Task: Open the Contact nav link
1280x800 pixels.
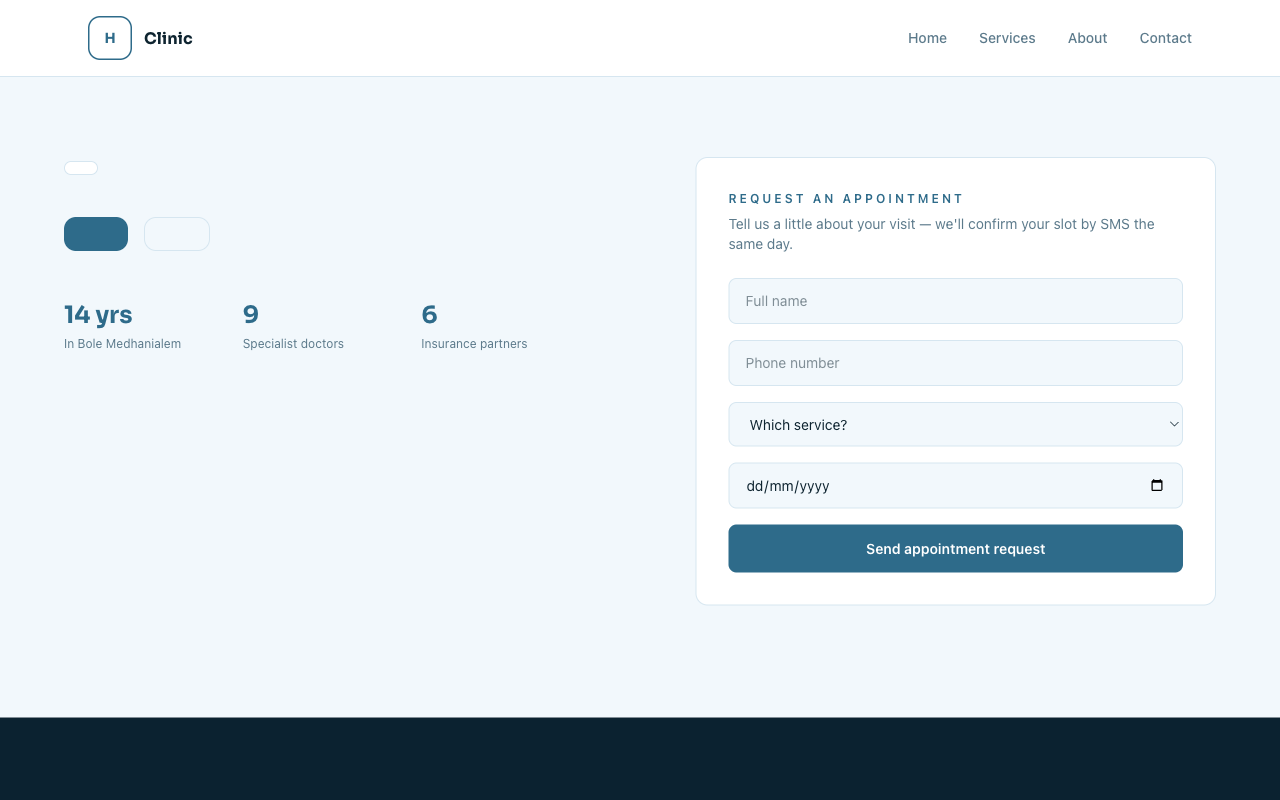Action: (1165, 38)
